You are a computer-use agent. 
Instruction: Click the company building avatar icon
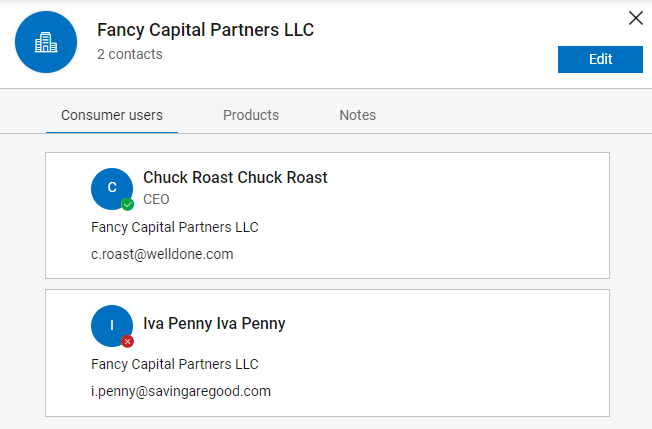click(46, 42)
